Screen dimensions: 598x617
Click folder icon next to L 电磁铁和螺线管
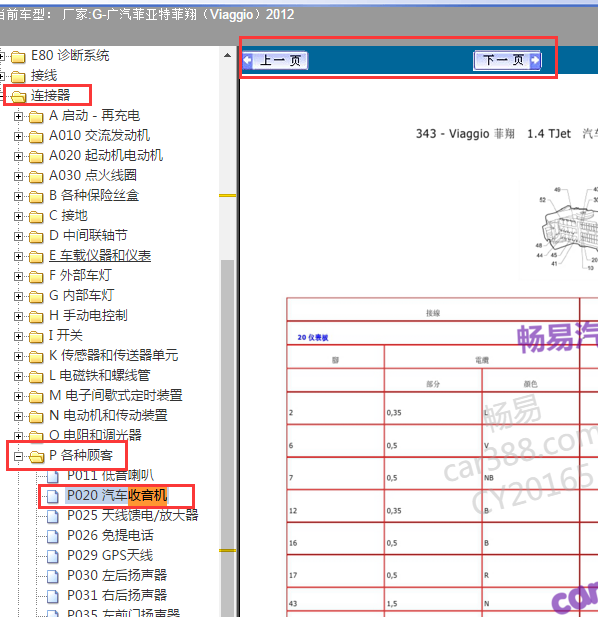(36, 377)
